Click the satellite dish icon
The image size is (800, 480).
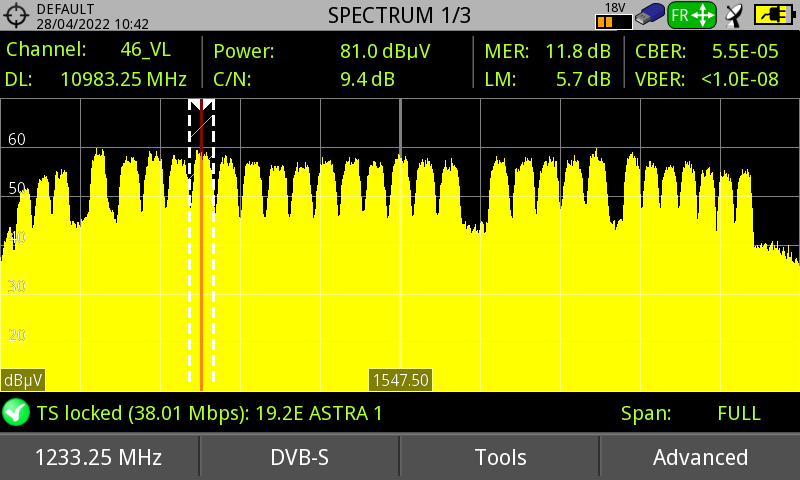[735, 15]
